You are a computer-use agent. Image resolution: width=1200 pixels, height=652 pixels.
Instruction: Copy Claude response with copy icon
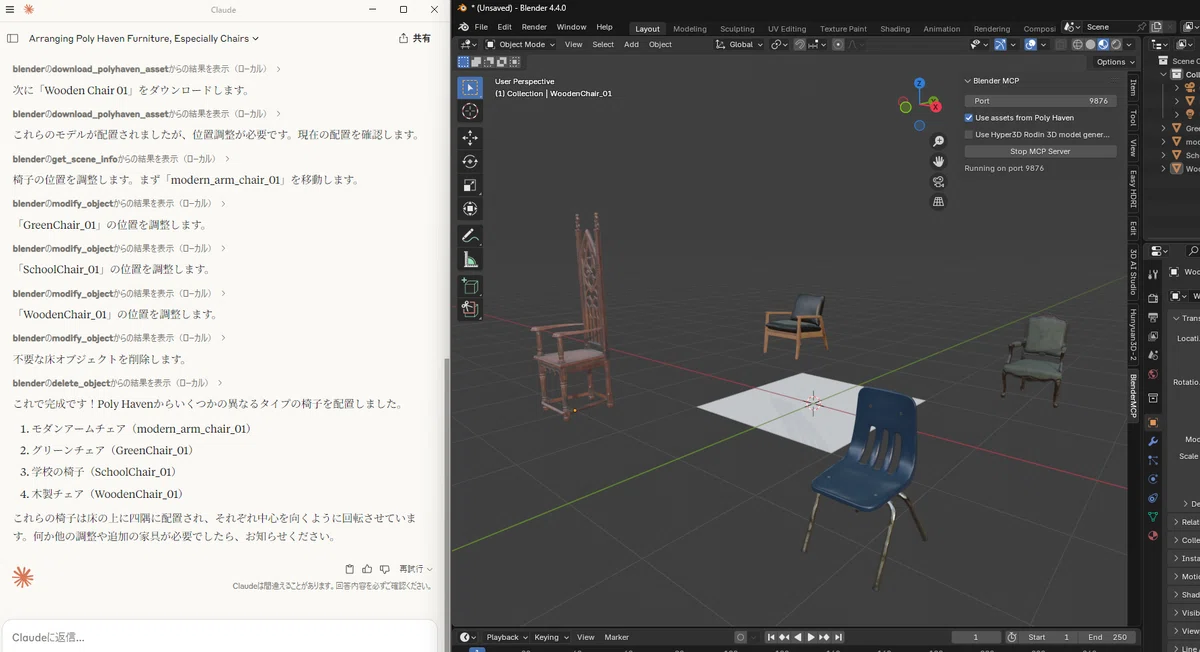point(350,569)
